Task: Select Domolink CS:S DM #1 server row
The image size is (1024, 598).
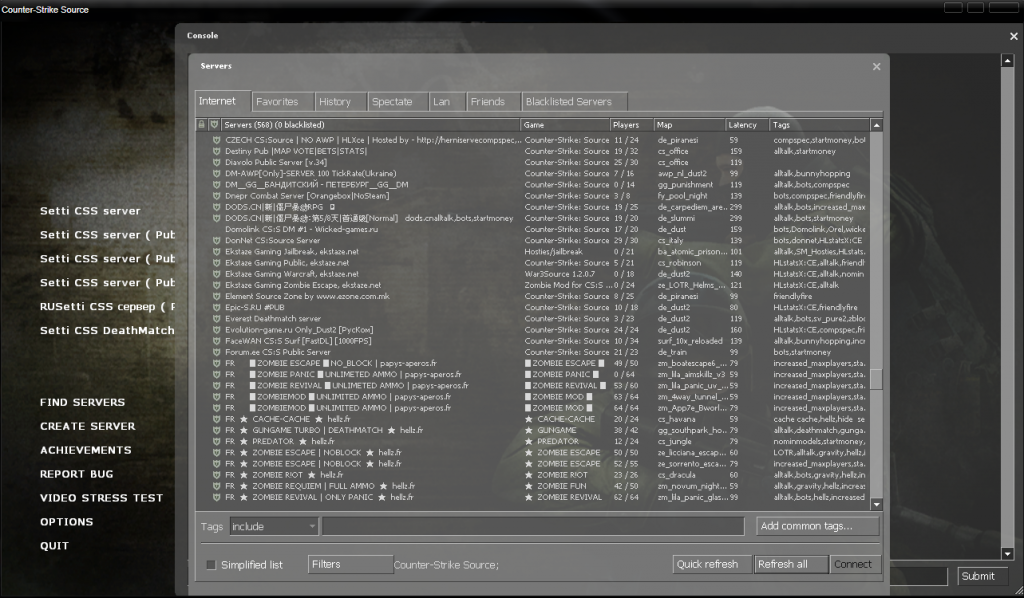Action: (533, 230)
